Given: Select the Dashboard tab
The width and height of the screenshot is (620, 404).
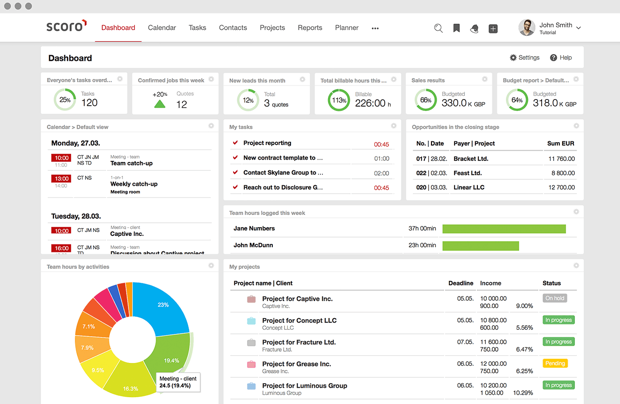Looking at the screenshot, I should [118, 28].
